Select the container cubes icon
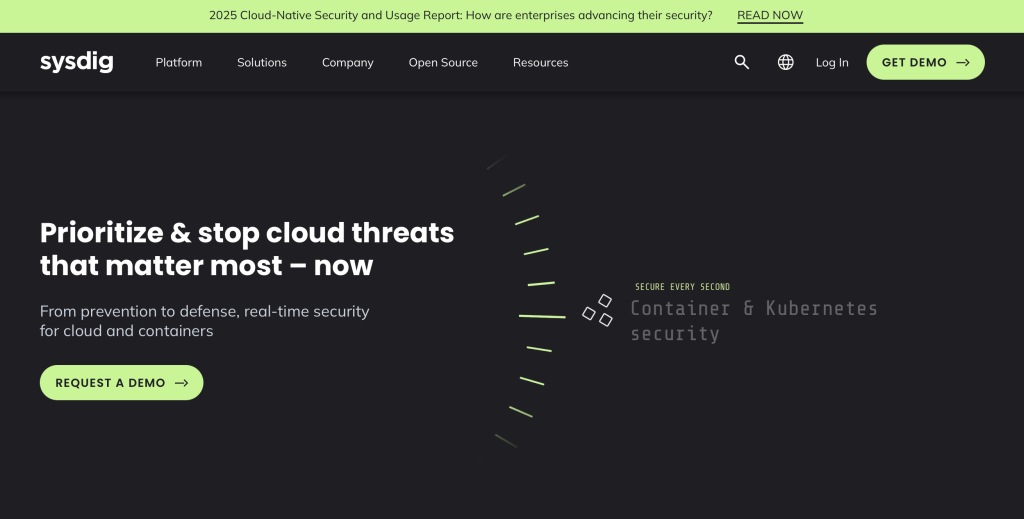Viewport: 1024px width, 519px height. [x=598, y=310]
